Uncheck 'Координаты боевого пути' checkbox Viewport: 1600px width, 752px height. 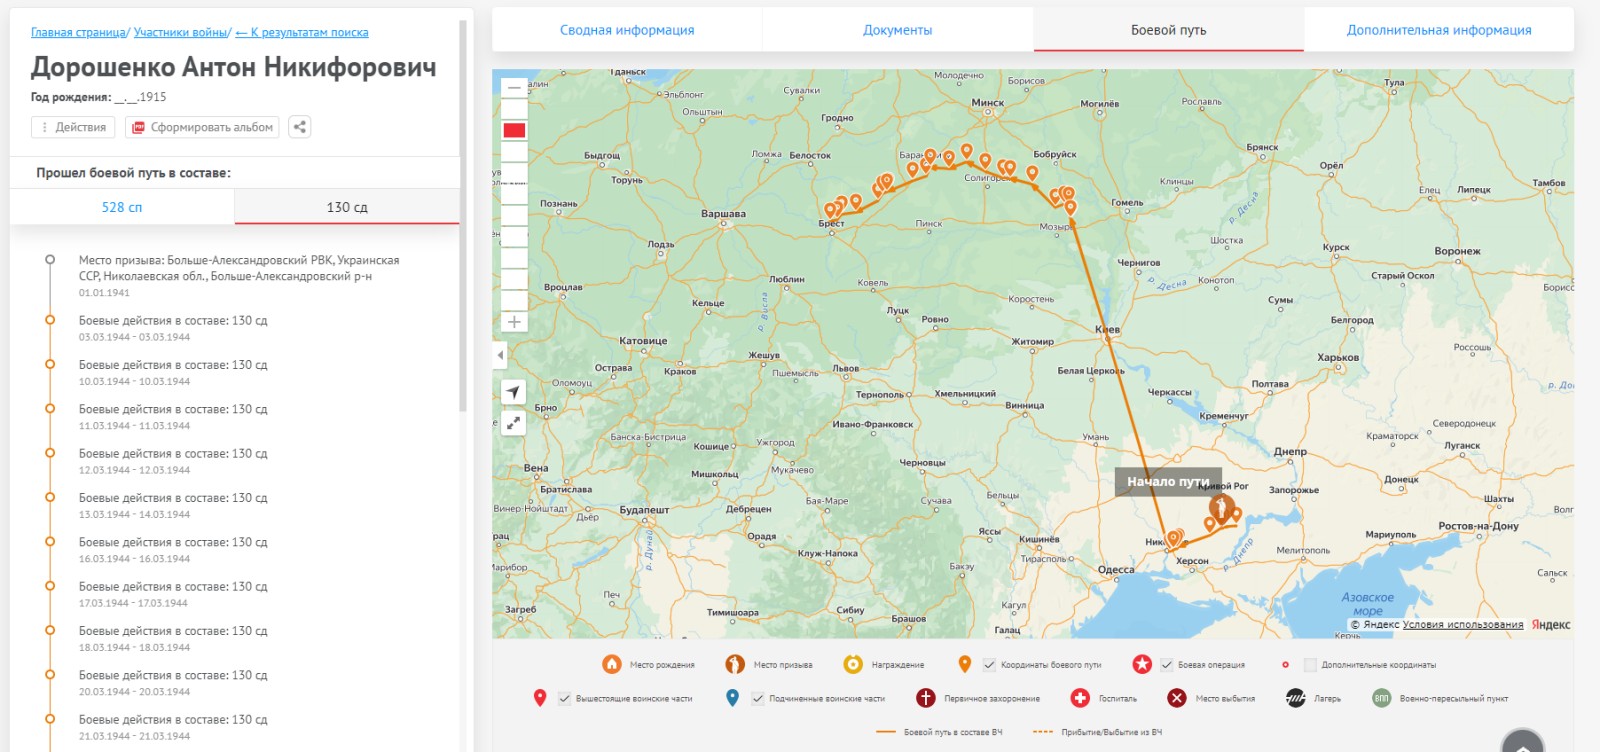pyautogui.click(x=989, y=665)
